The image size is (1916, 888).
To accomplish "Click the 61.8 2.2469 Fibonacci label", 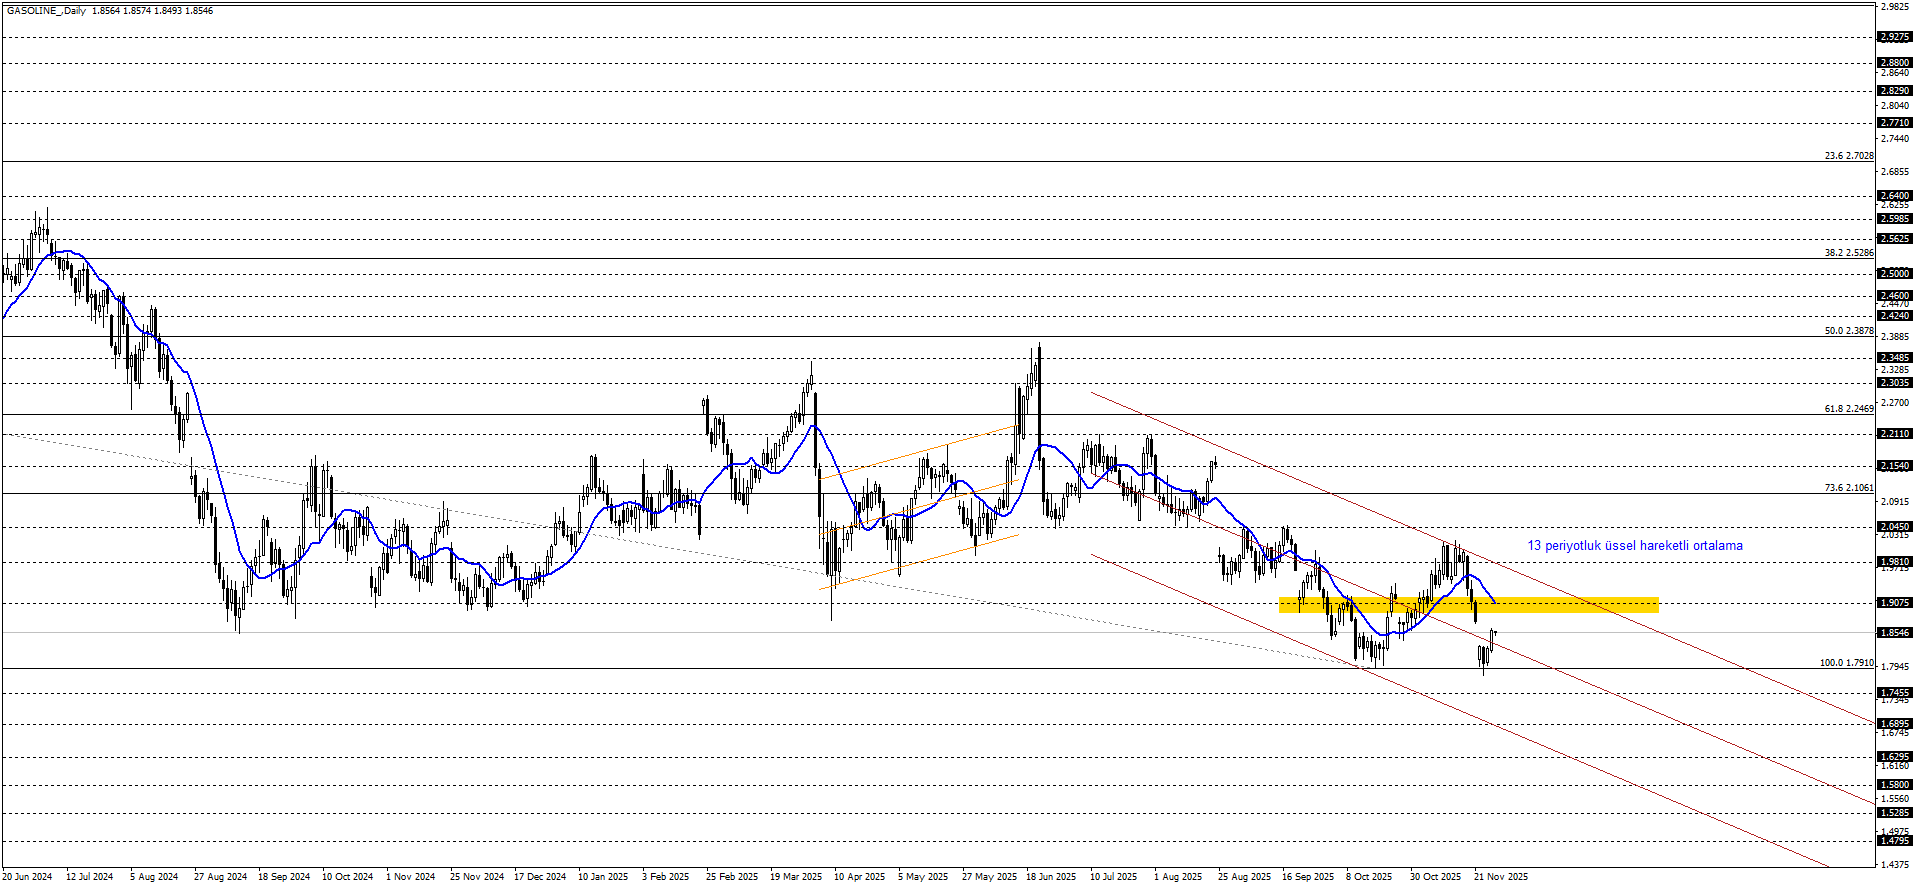I will pos(1848,409).
